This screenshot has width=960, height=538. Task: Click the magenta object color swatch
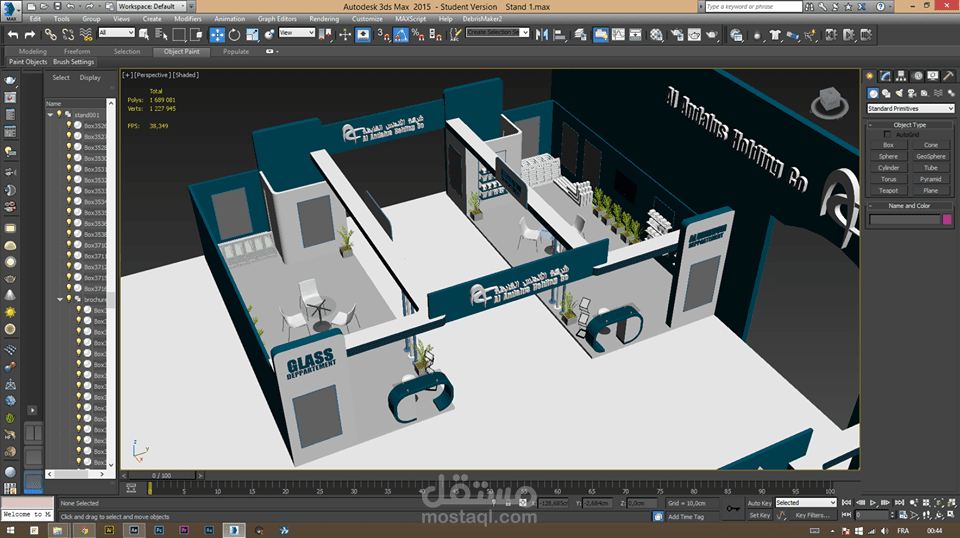pos(947,219)
